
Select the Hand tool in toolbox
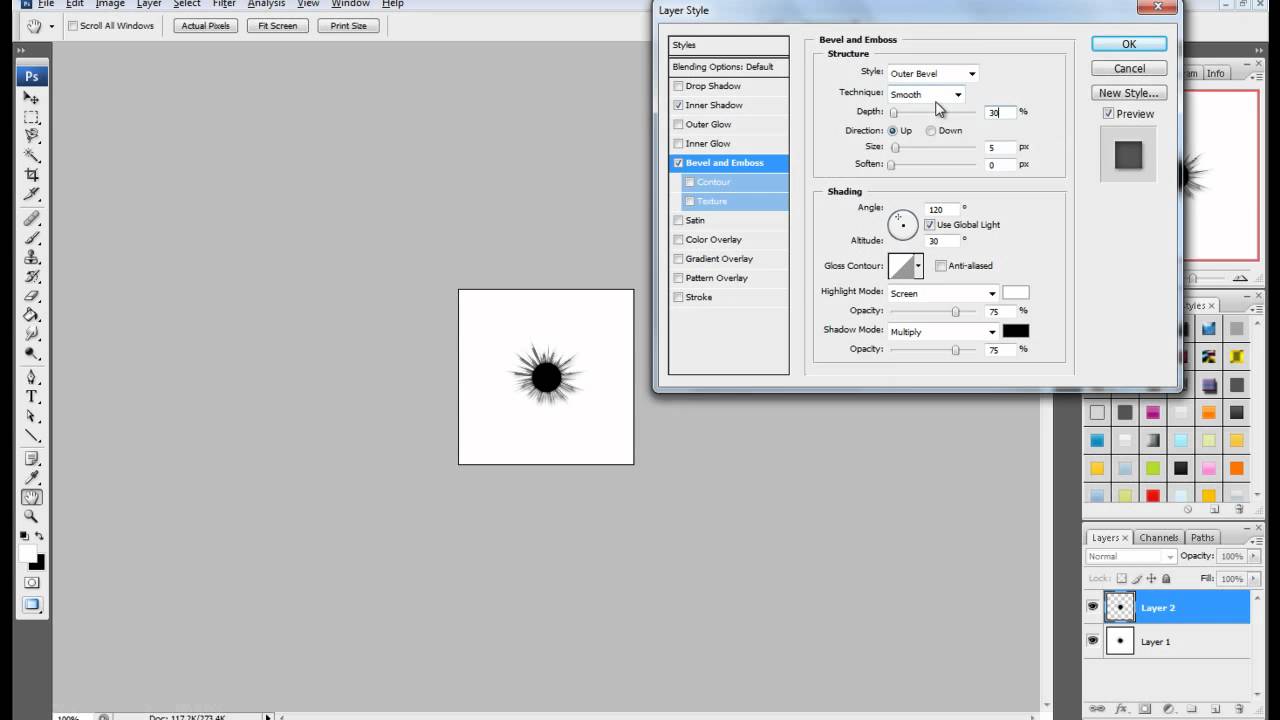click(x=31, y=497)
